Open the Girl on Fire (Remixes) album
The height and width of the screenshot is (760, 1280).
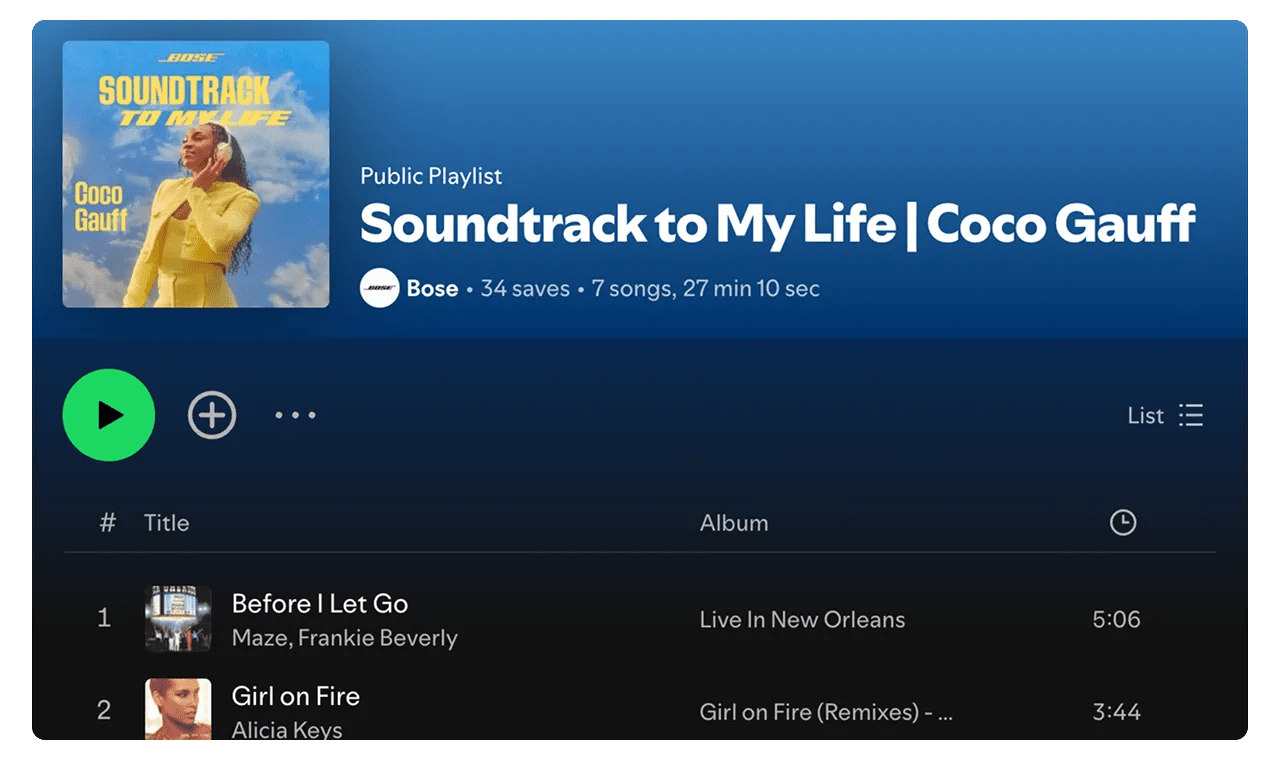[x=826, y=712]
